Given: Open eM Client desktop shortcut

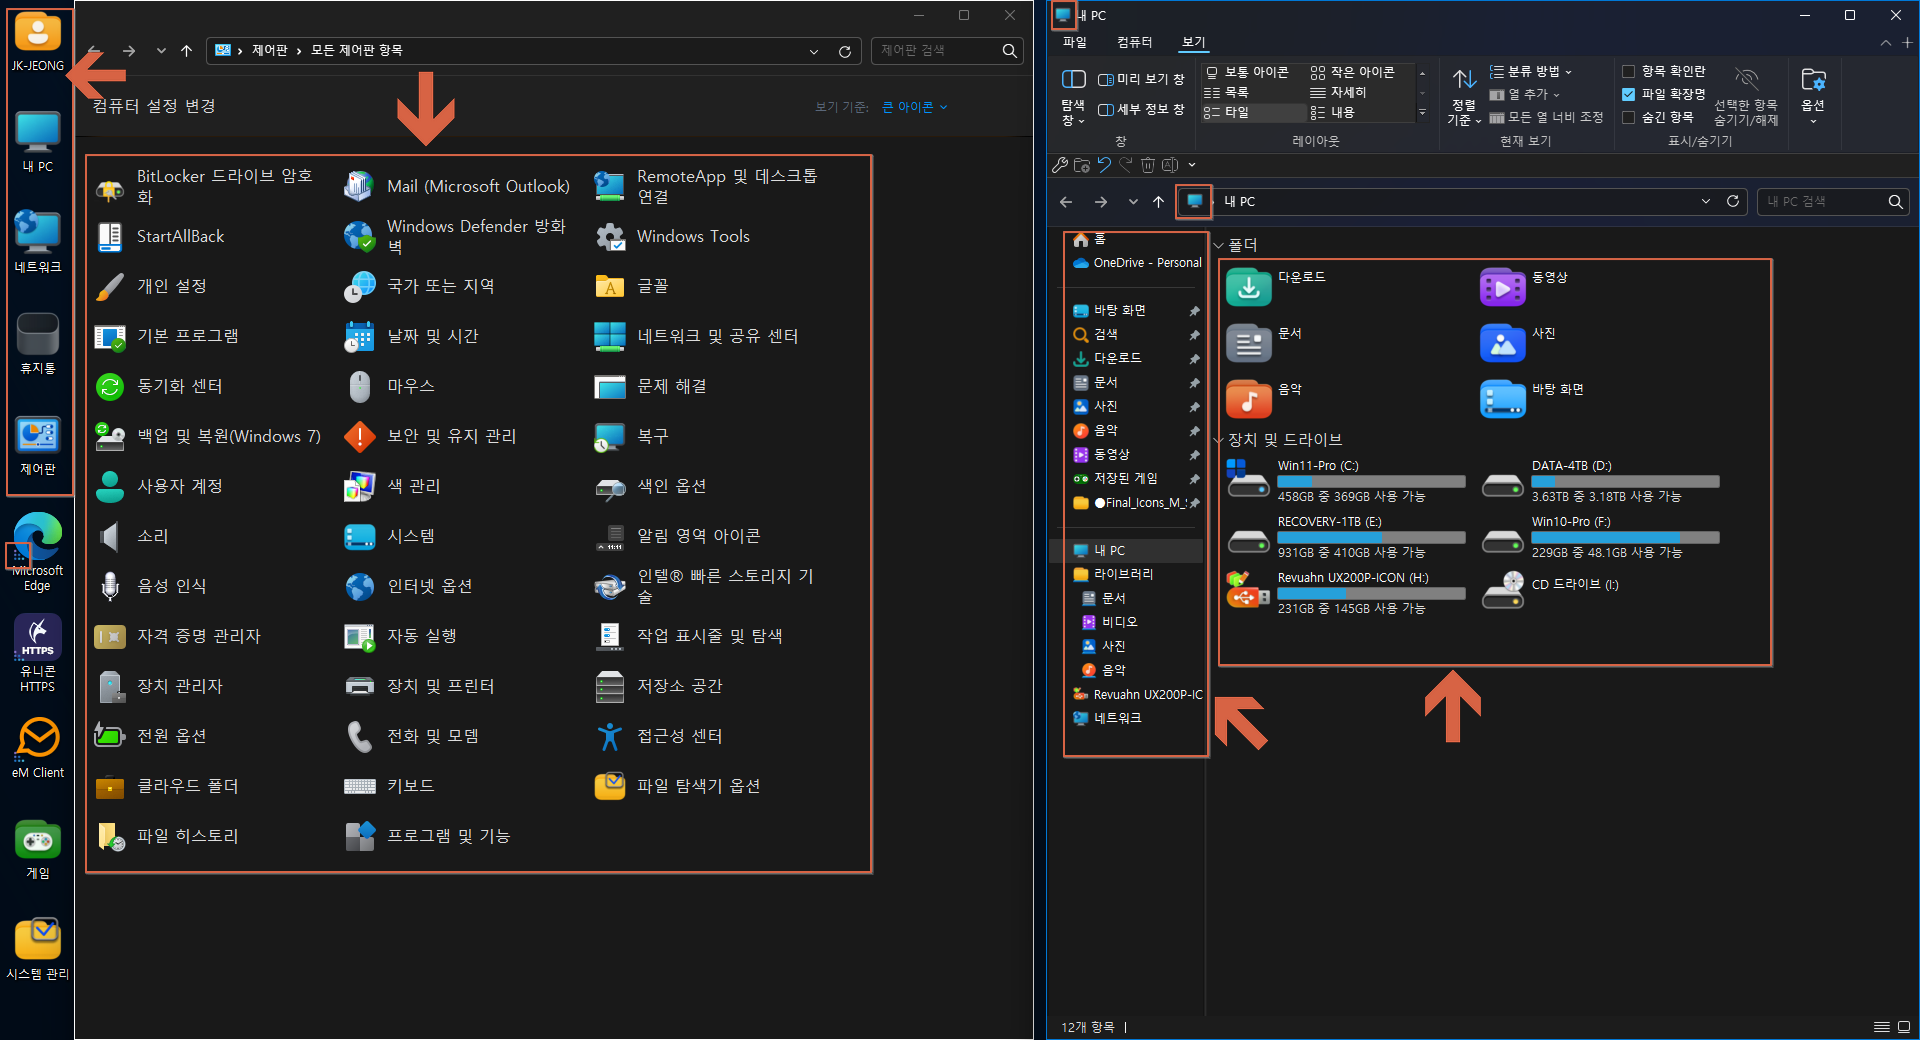Looking at the screenshot, I should coord(38,748).
